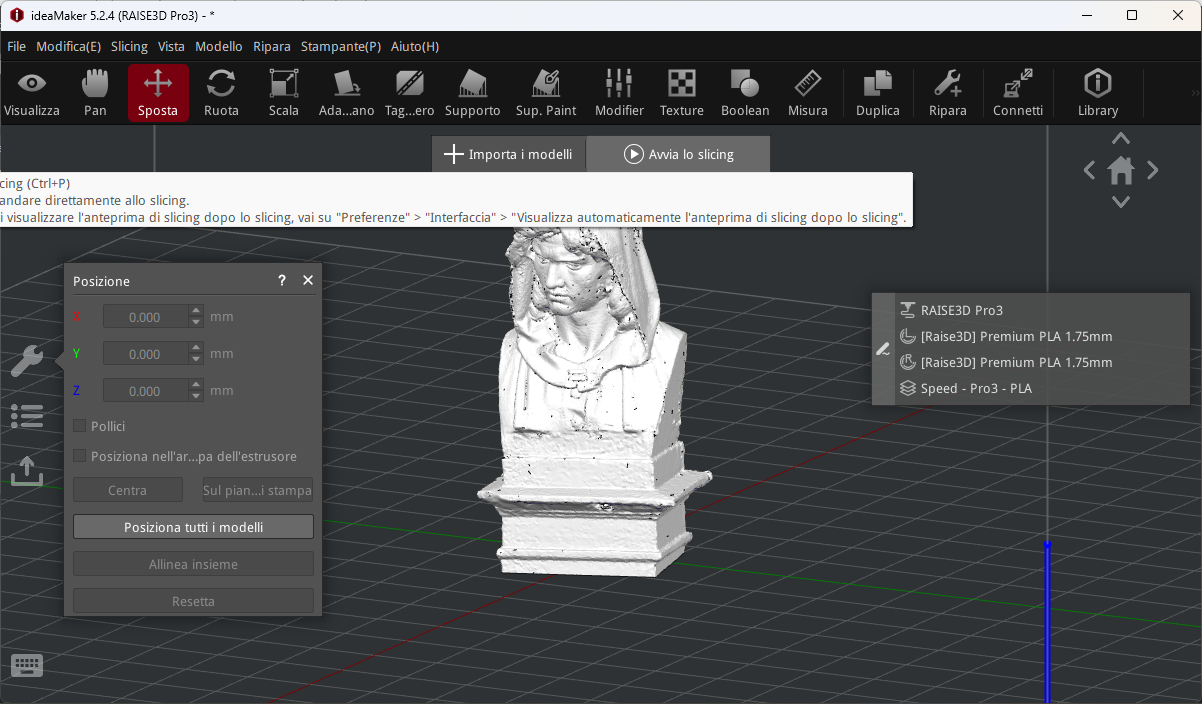Decrease the Z position stepper value

pyautogui.click(x=196, y=397)
